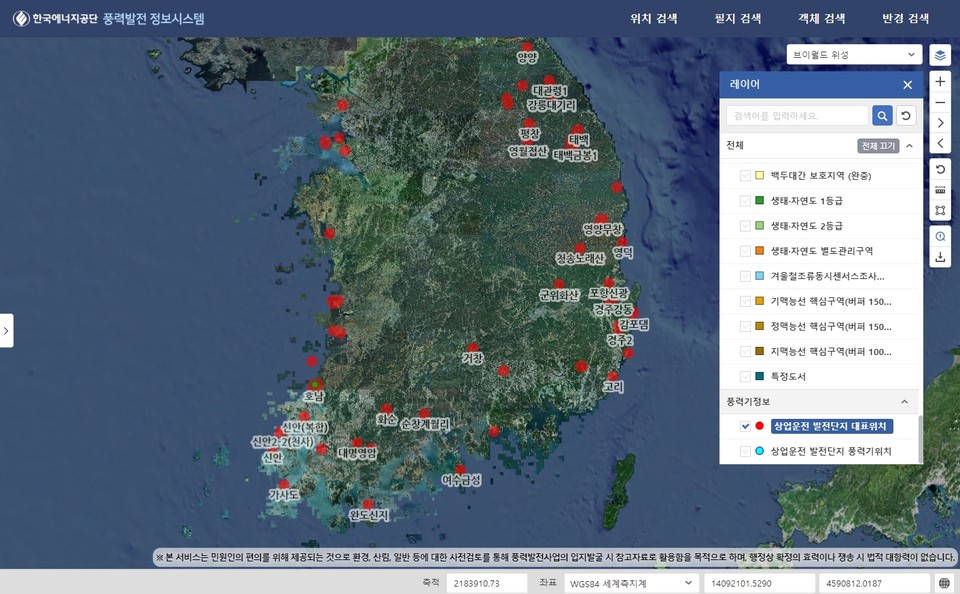Image resolution: width=960 pixels, height=594 pixels.
Task: Open the 브이월드 위성 basemap dropdown
Action: [x=854, y=55]
